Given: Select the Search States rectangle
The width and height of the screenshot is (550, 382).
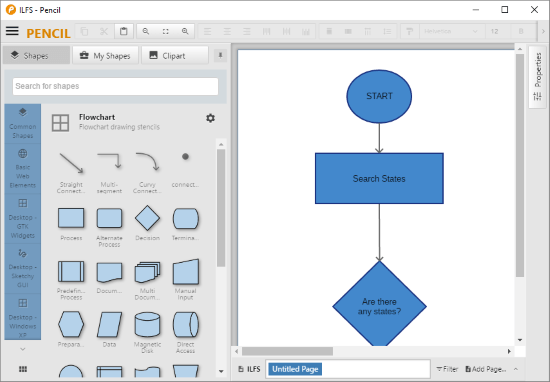Looking at the screenshot, I should pos(379,178).
